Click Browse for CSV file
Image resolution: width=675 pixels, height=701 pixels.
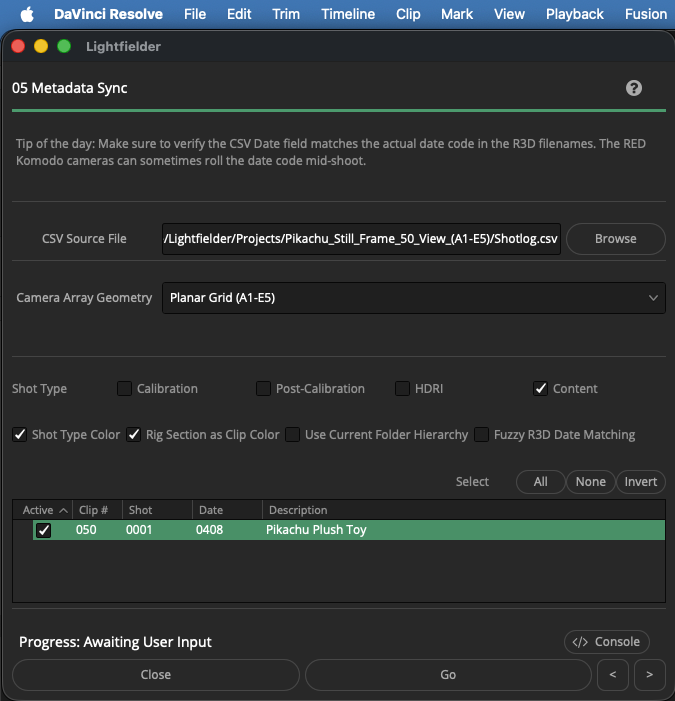pyautogui.click(x=616, y=239)
